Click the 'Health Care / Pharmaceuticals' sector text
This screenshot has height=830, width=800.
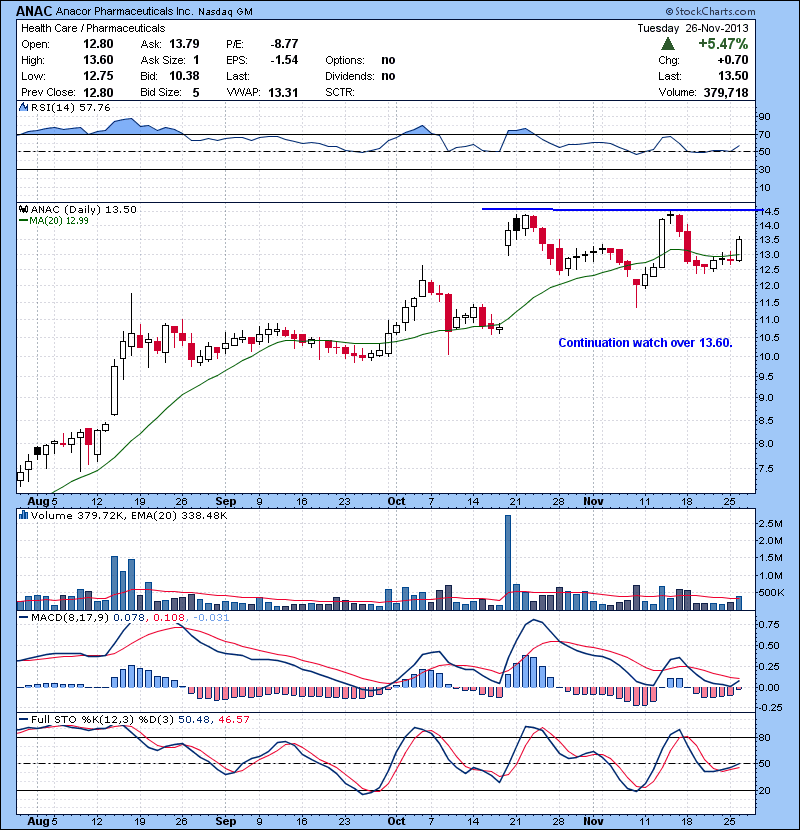[93, 28]
